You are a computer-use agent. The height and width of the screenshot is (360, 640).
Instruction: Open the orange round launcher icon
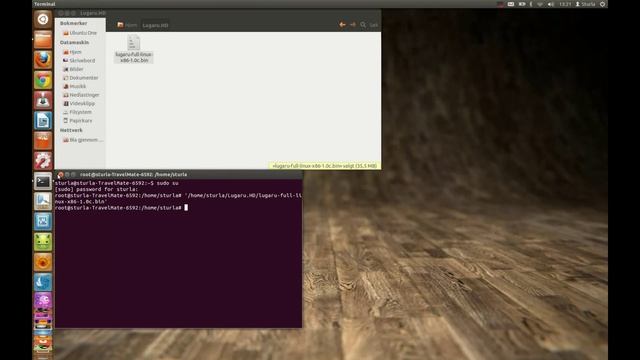coord(43,262)
